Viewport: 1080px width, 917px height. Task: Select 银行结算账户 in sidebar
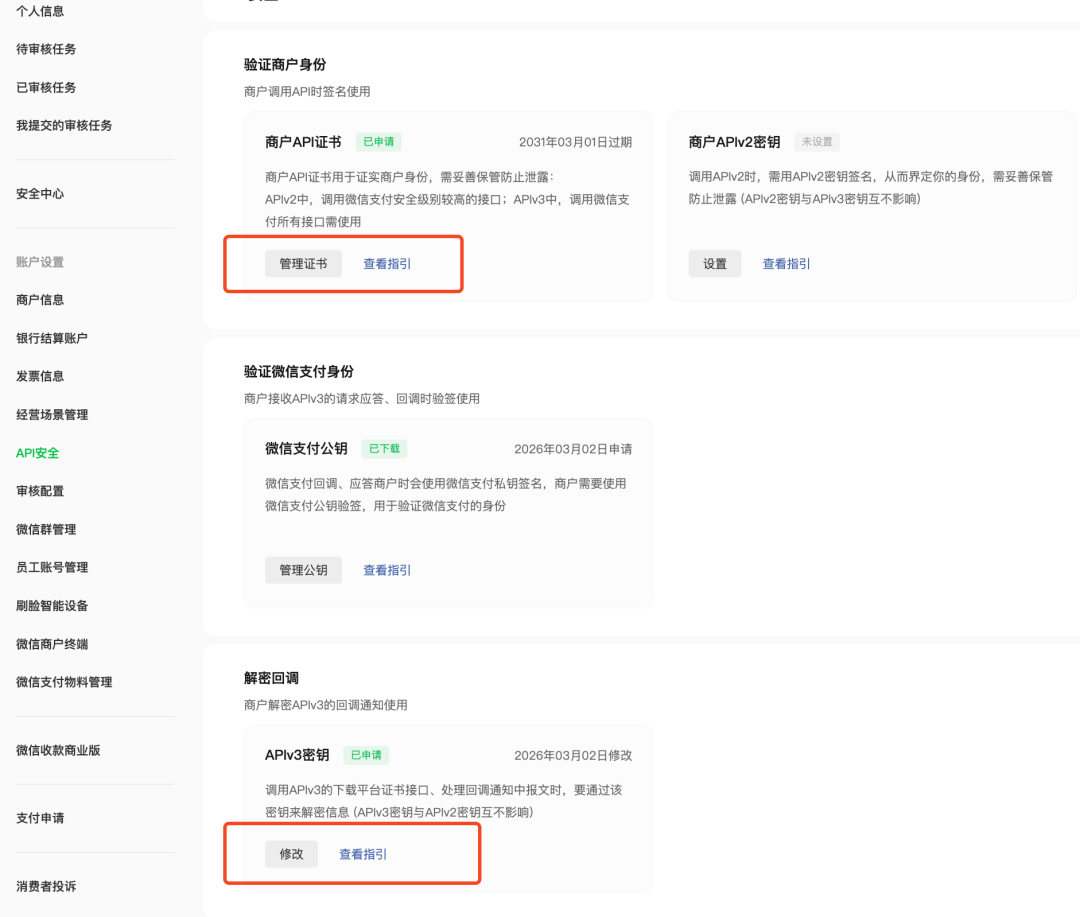pyautogui.click(x=52, y=338)
